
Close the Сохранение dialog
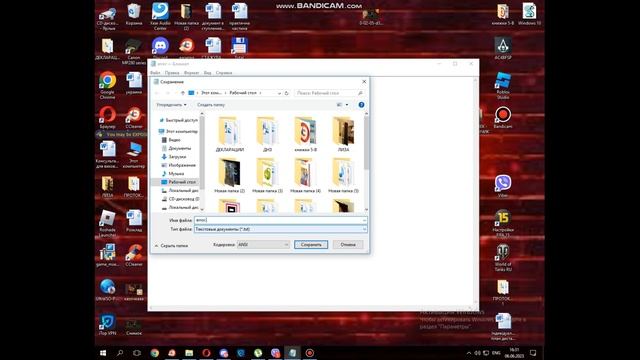364,82
